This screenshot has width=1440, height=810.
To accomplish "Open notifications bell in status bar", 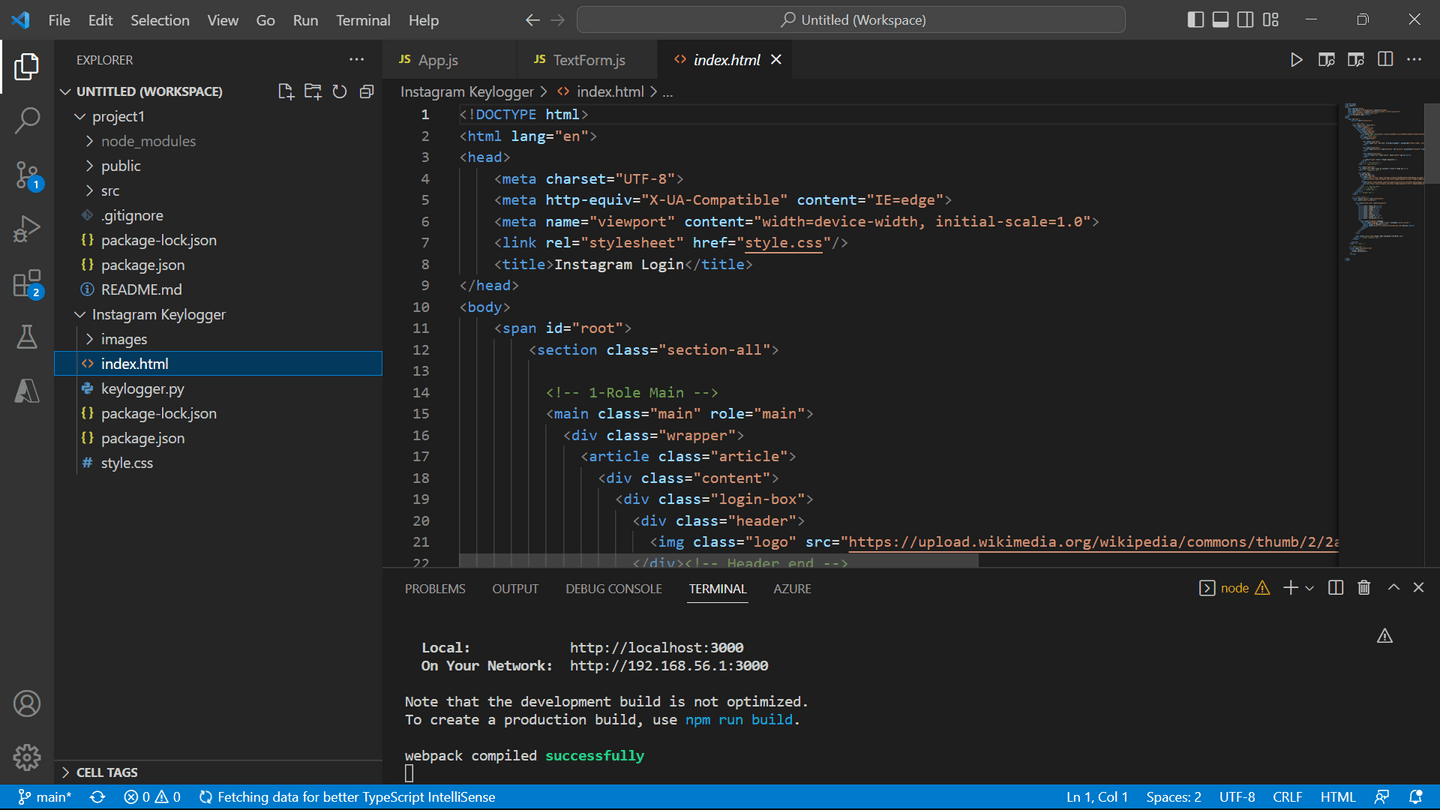I will coord(1416,797).
